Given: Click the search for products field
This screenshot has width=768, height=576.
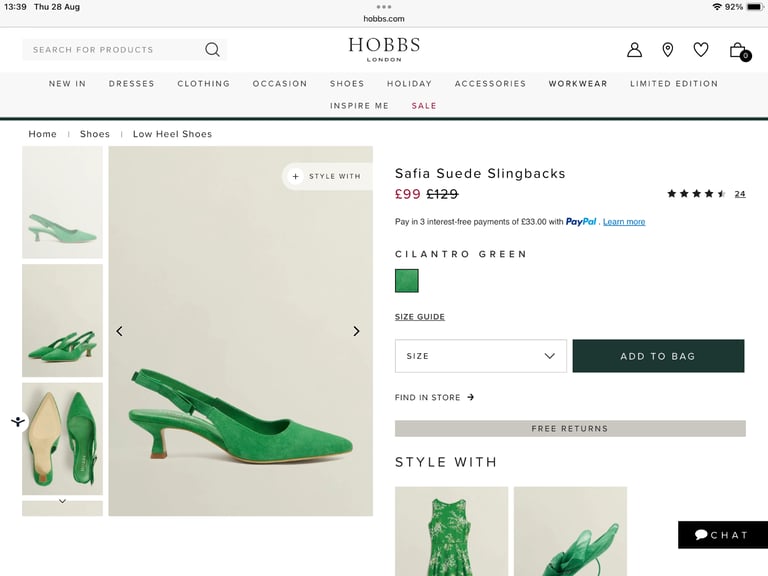Looking at the screenshot, I should click(x=115, y=49).
